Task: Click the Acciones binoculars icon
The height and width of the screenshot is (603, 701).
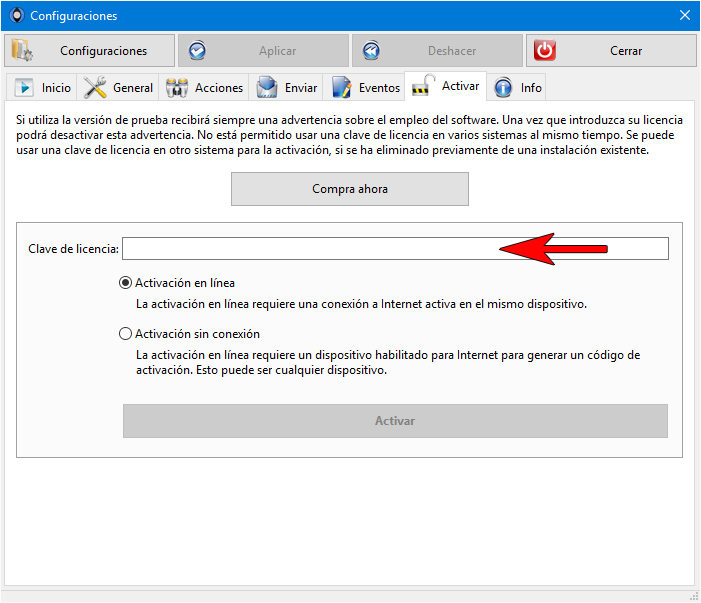Action: [x=177, y=88]
